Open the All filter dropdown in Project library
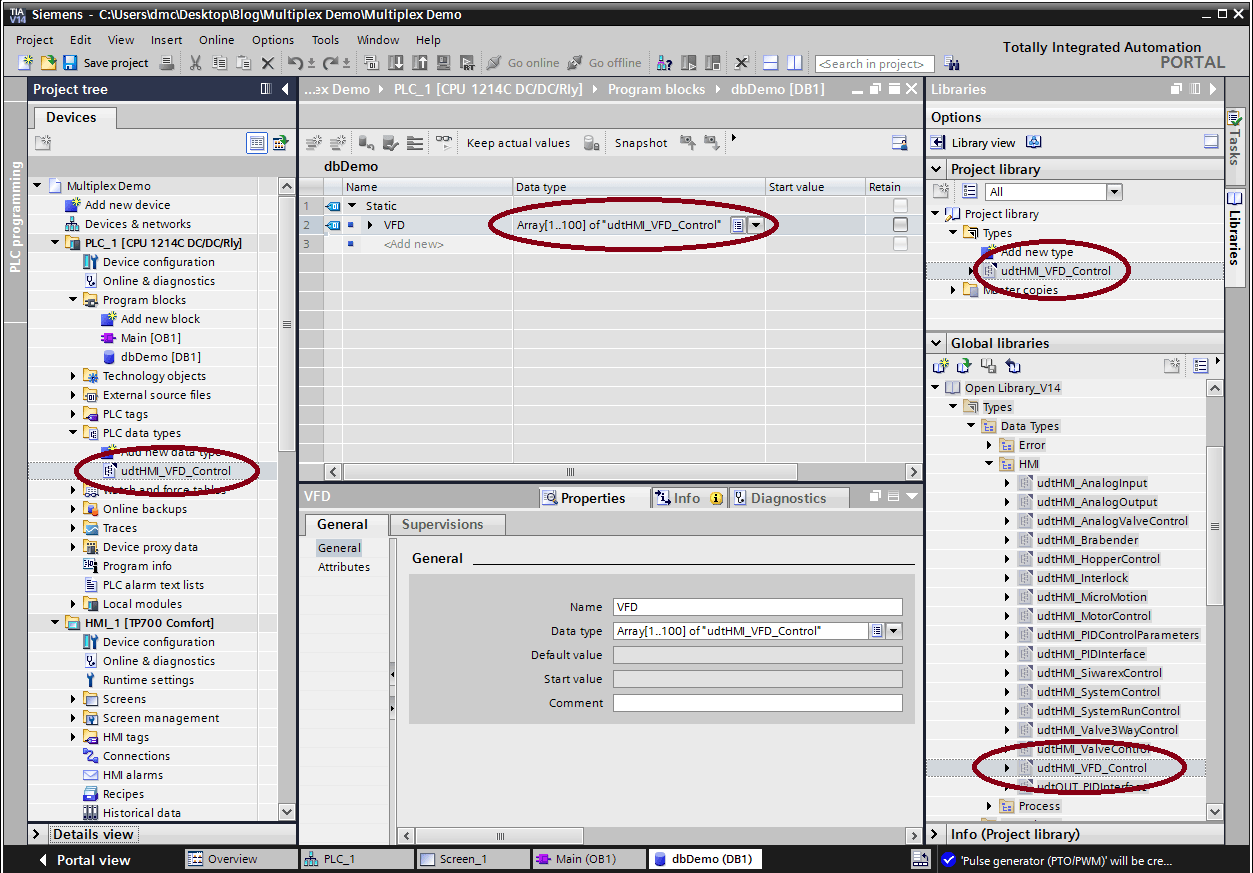1253x873 pixels. tap(1114, 192)
